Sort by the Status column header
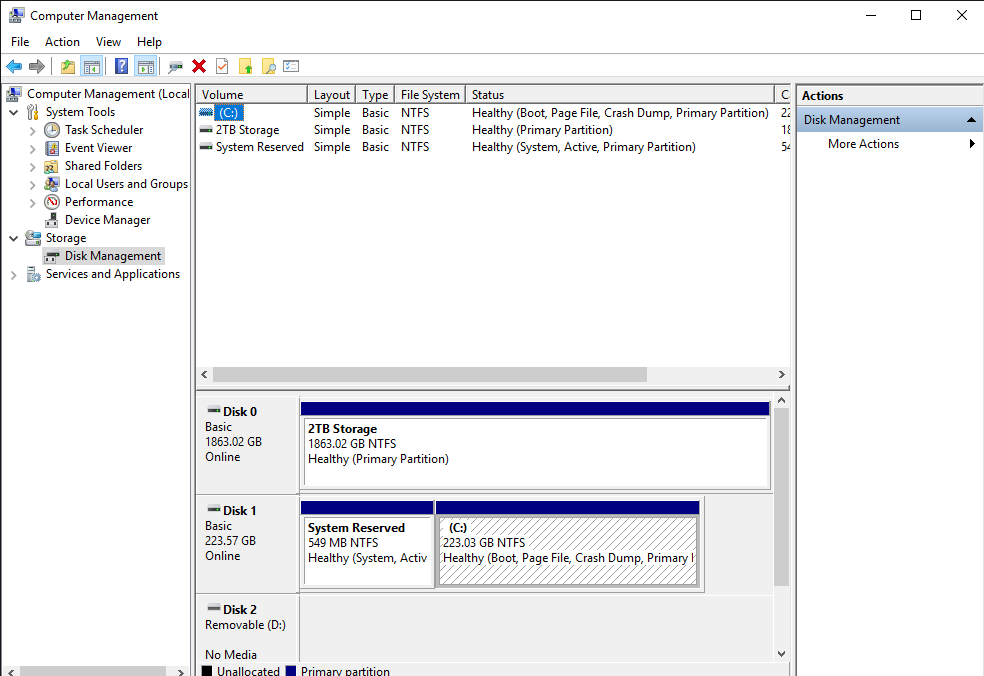Image resolution: width=984 pixels, height=676 pixels. point(619,94)
